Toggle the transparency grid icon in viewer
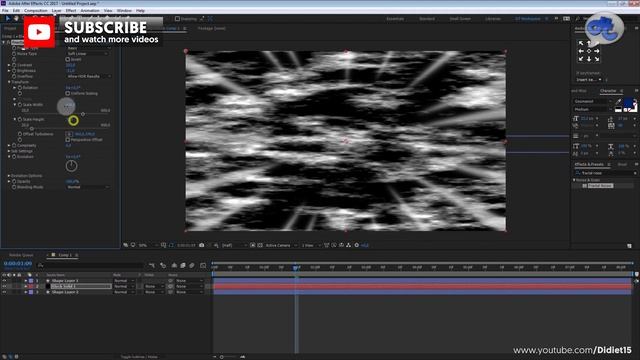The height and width of the screenshot is (360, 640). click(260, 245)
